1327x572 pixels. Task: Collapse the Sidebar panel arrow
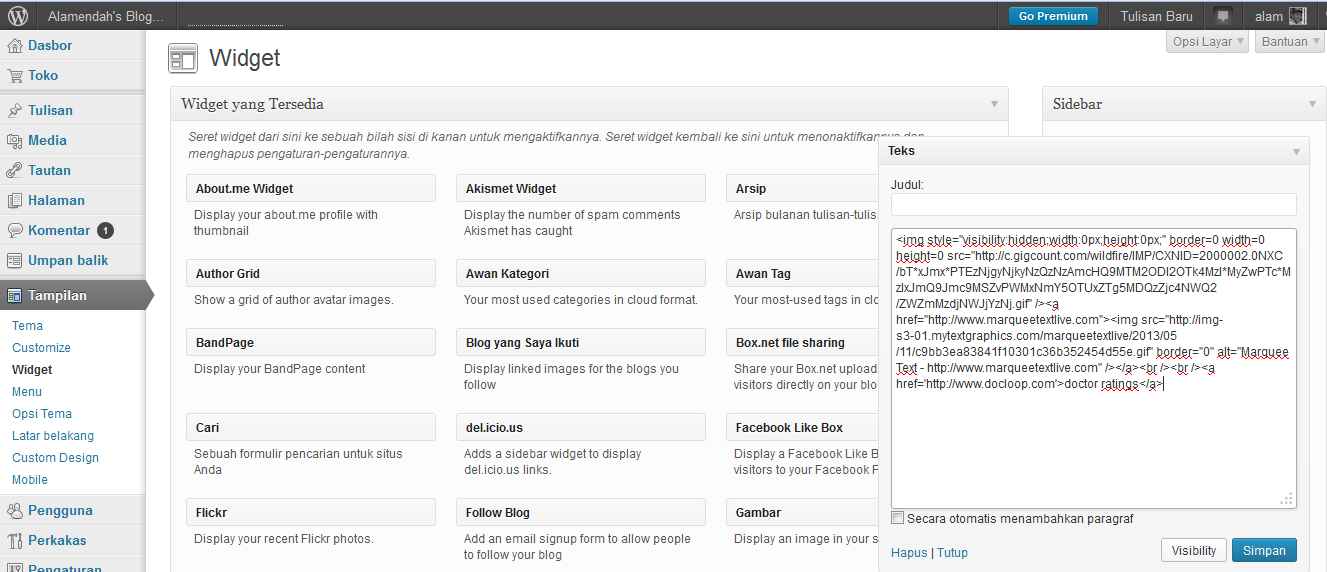click(x=1312, y=104)
